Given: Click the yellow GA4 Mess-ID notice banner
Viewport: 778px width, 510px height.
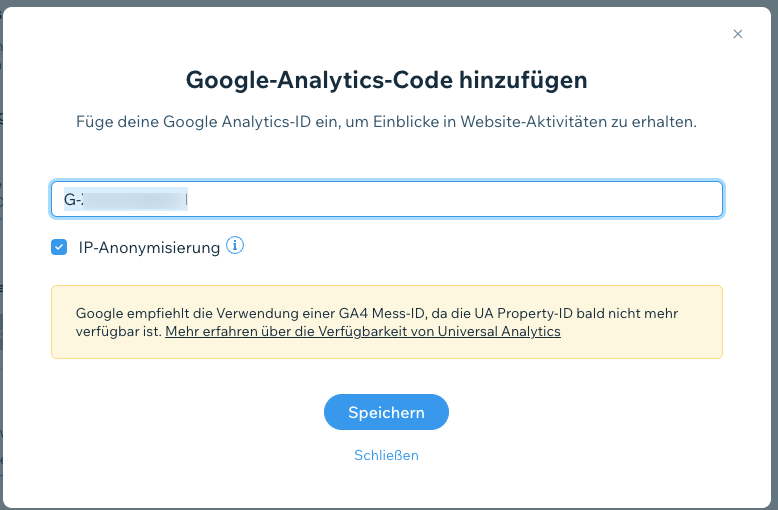Looking at the screenshot, I should pos(387,322).
